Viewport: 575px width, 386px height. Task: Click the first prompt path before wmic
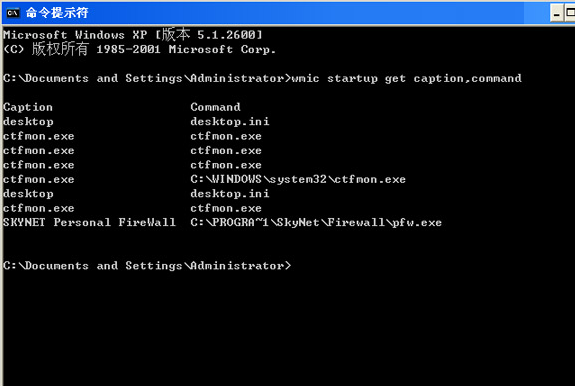point(147,78)
